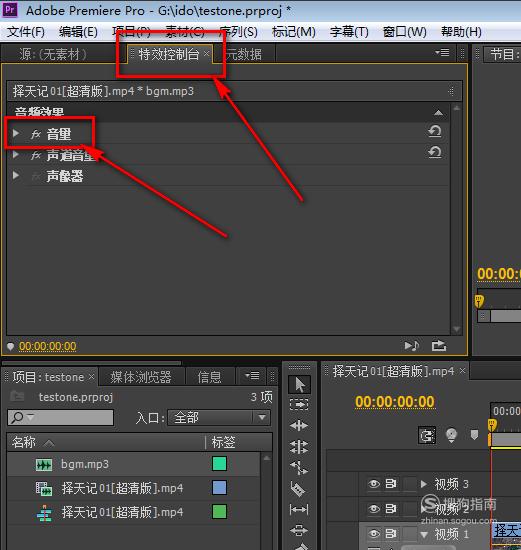The height and width of the screenshot is (550, 521).
Task: Reset the 声道音量 effect
Action: (x=435, y=152)
